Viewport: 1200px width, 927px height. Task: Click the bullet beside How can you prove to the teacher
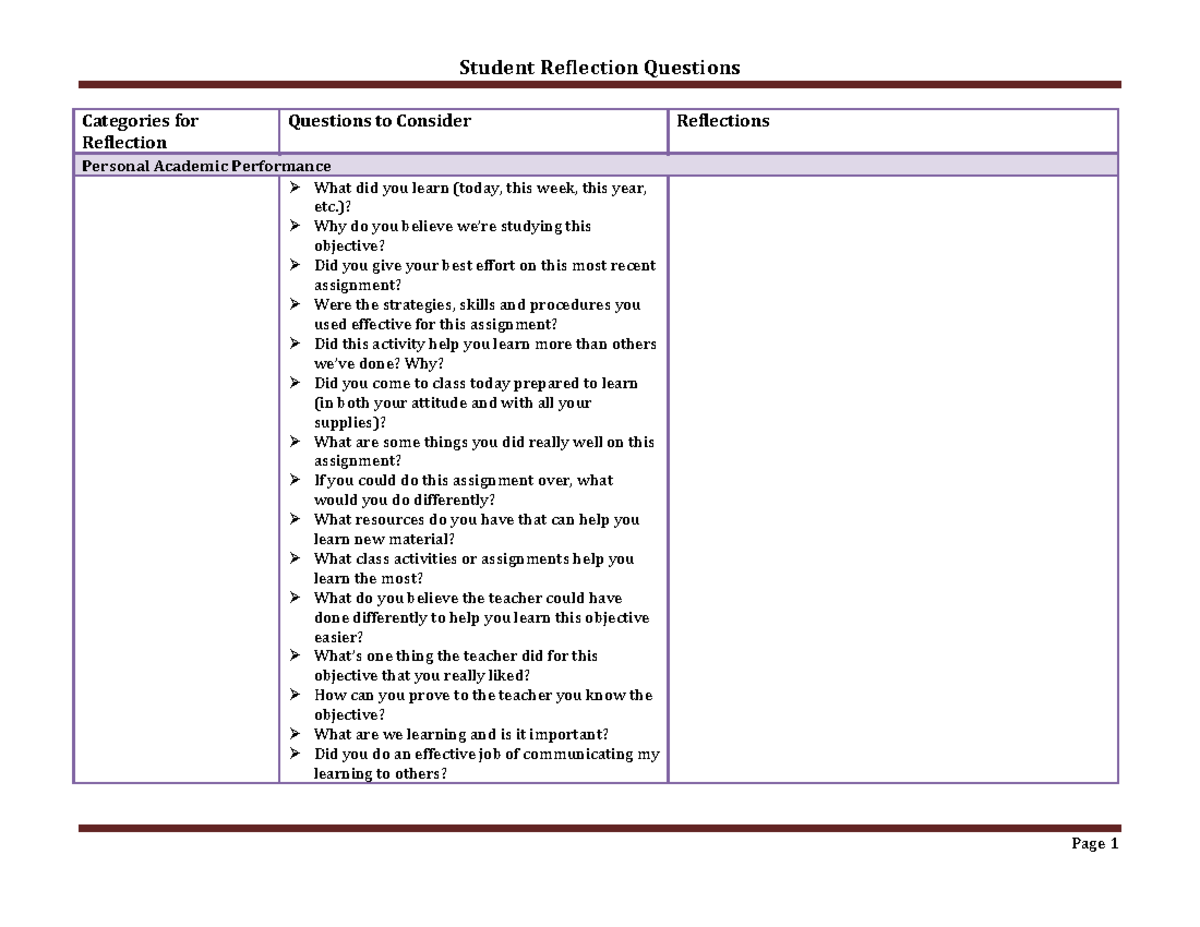[x=294, y=694]
